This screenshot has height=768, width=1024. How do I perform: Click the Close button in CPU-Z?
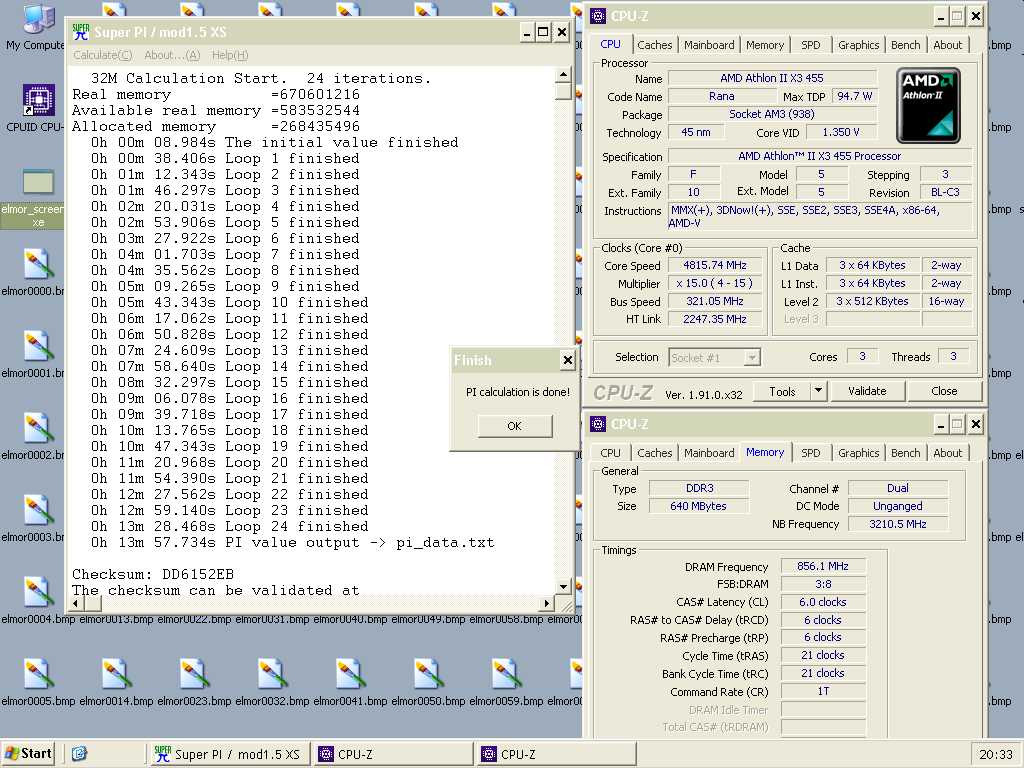[944, 392]
